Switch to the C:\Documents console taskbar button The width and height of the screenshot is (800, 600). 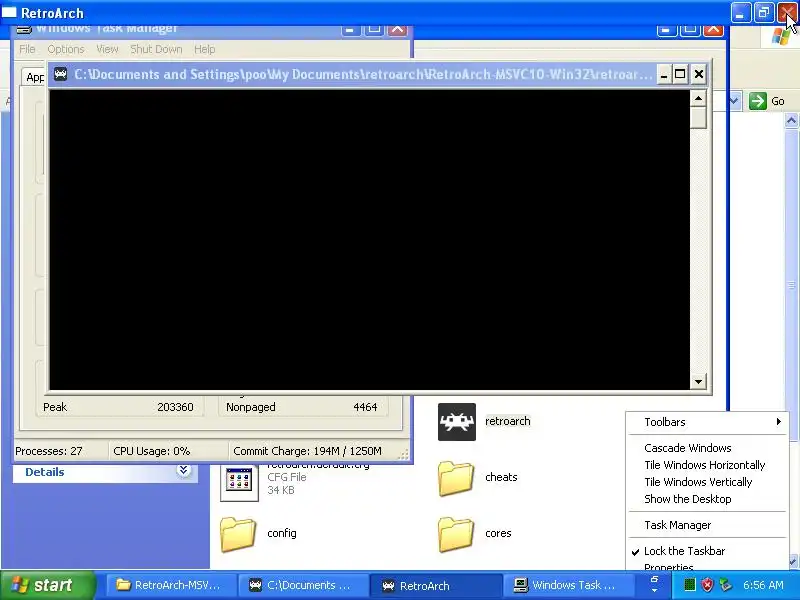303,585
